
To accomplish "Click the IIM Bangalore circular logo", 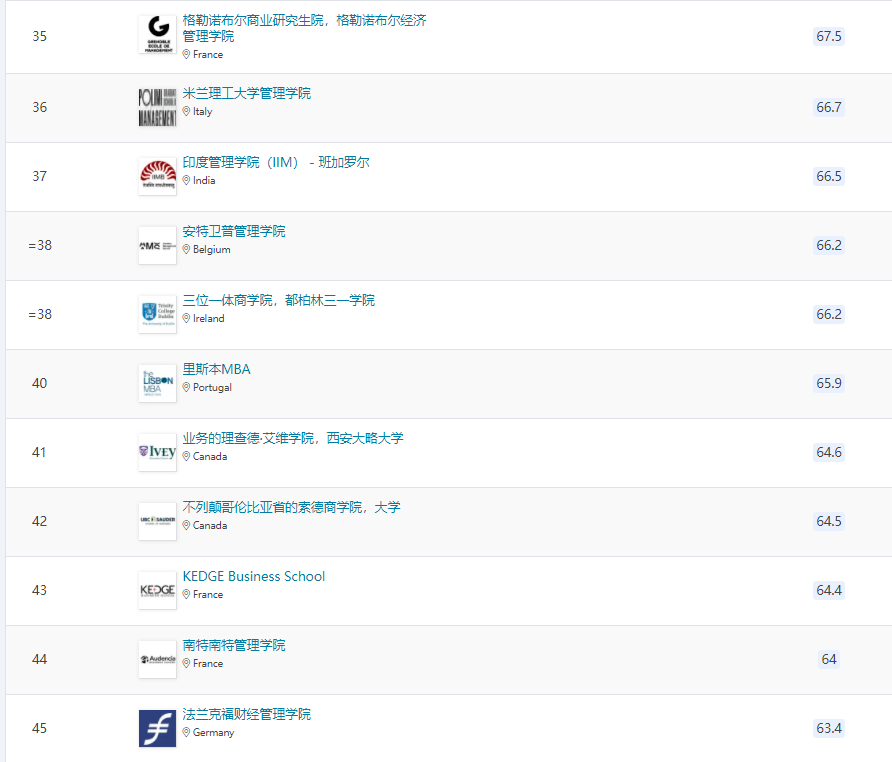I will click(x=157, y=176).
